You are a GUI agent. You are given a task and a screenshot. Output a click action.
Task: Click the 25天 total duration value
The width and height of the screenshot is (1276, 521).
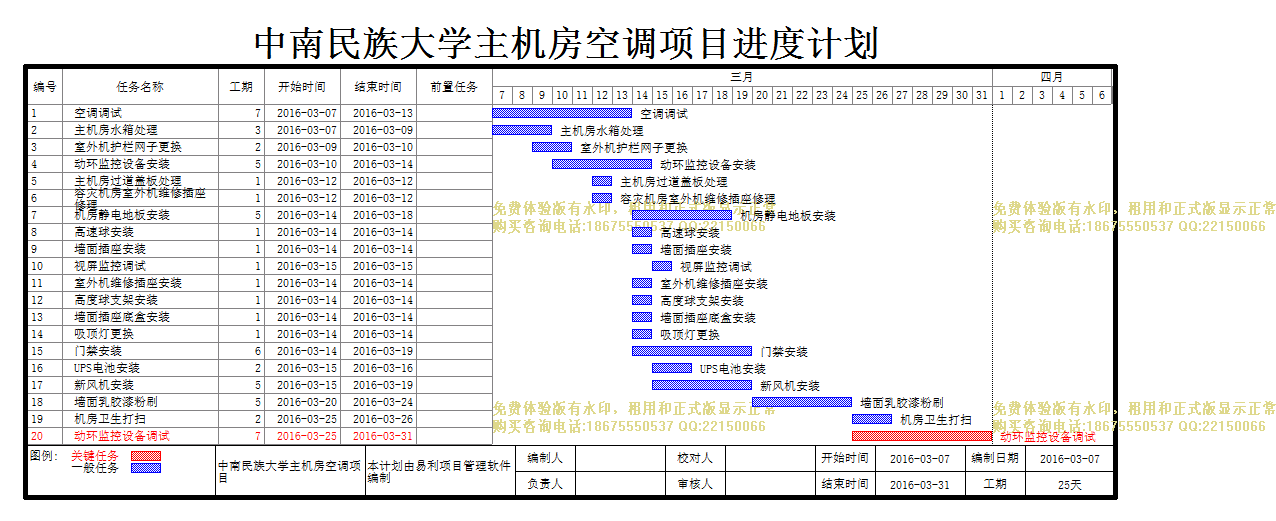click(x=1070, y=484)
